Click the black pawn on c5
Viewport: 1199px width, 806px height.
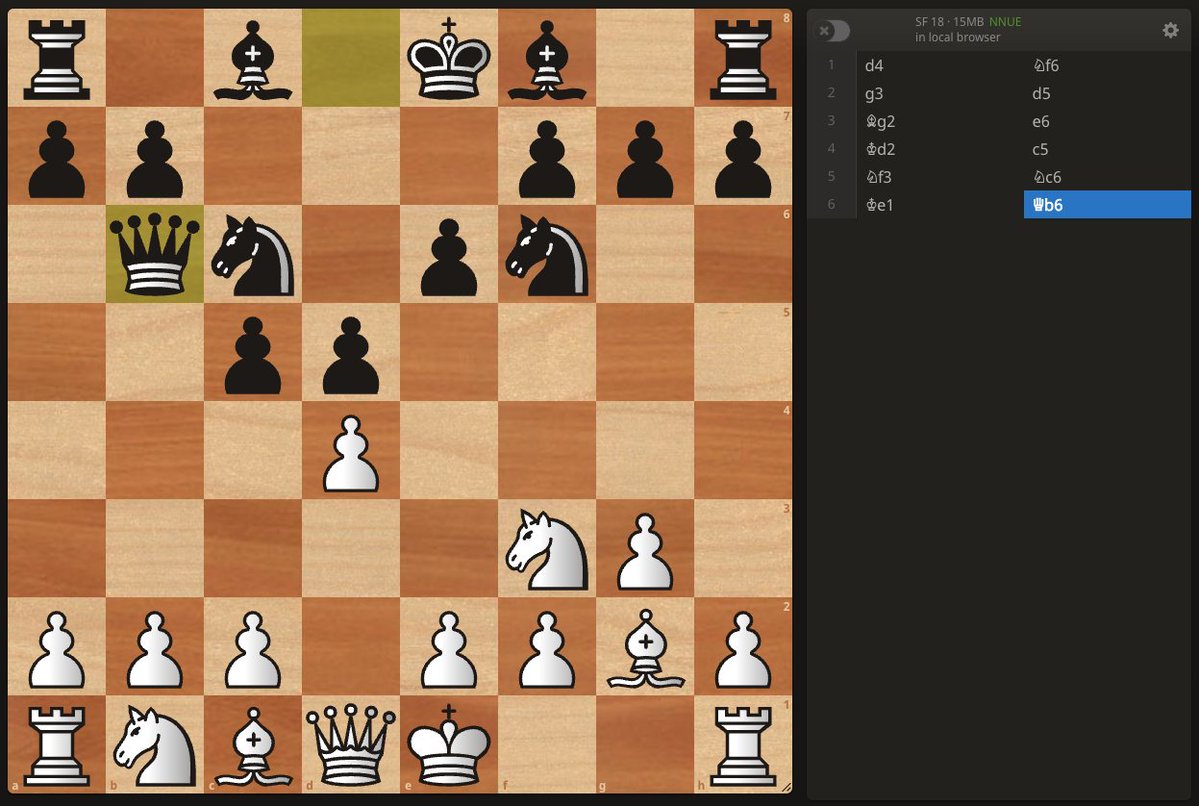click(x=253, y=352)
